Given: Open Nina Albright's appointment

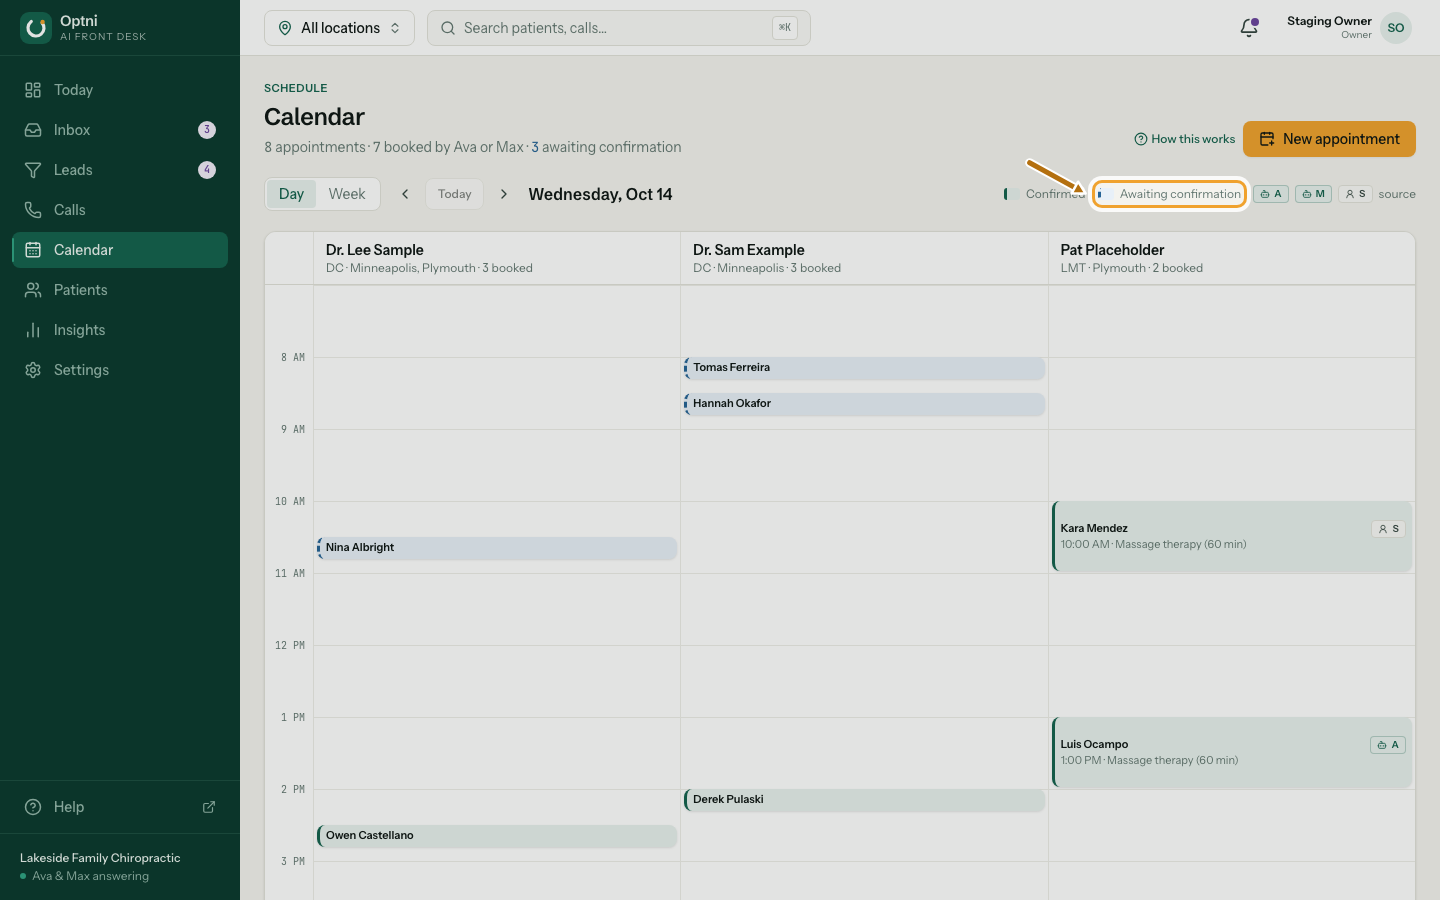Looking at the screenshot, I should pyautogui.click(x=497, y=548).
